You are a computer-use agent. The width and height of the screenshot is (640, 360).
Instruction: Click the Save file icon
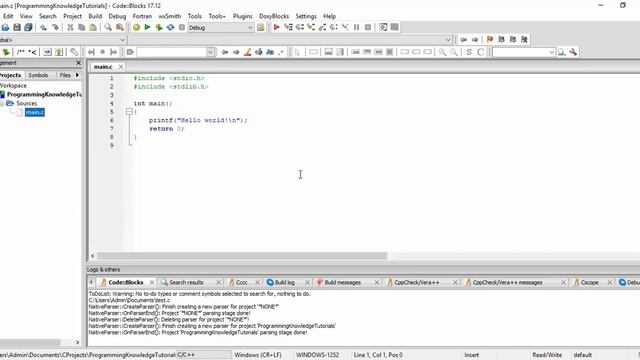click(x=17, y=27)
